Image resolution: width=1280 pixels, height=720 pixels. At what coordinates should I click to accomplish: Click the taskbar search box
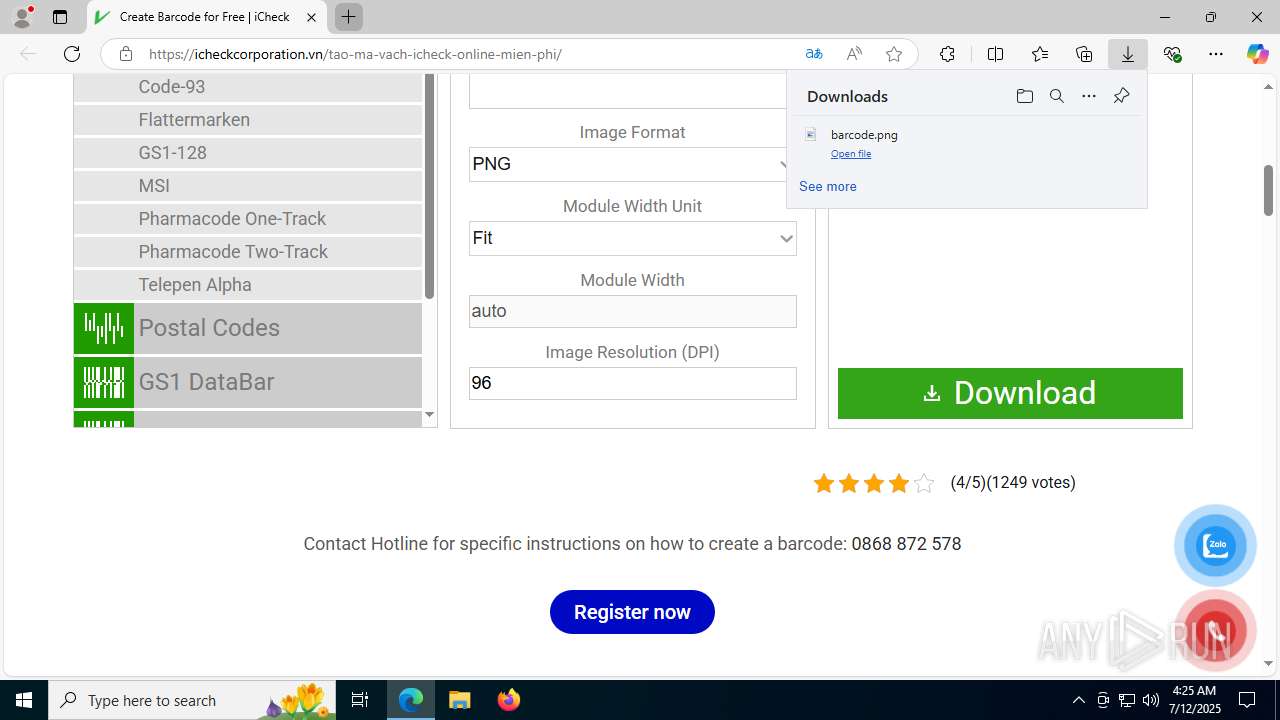tap(193, 700)
